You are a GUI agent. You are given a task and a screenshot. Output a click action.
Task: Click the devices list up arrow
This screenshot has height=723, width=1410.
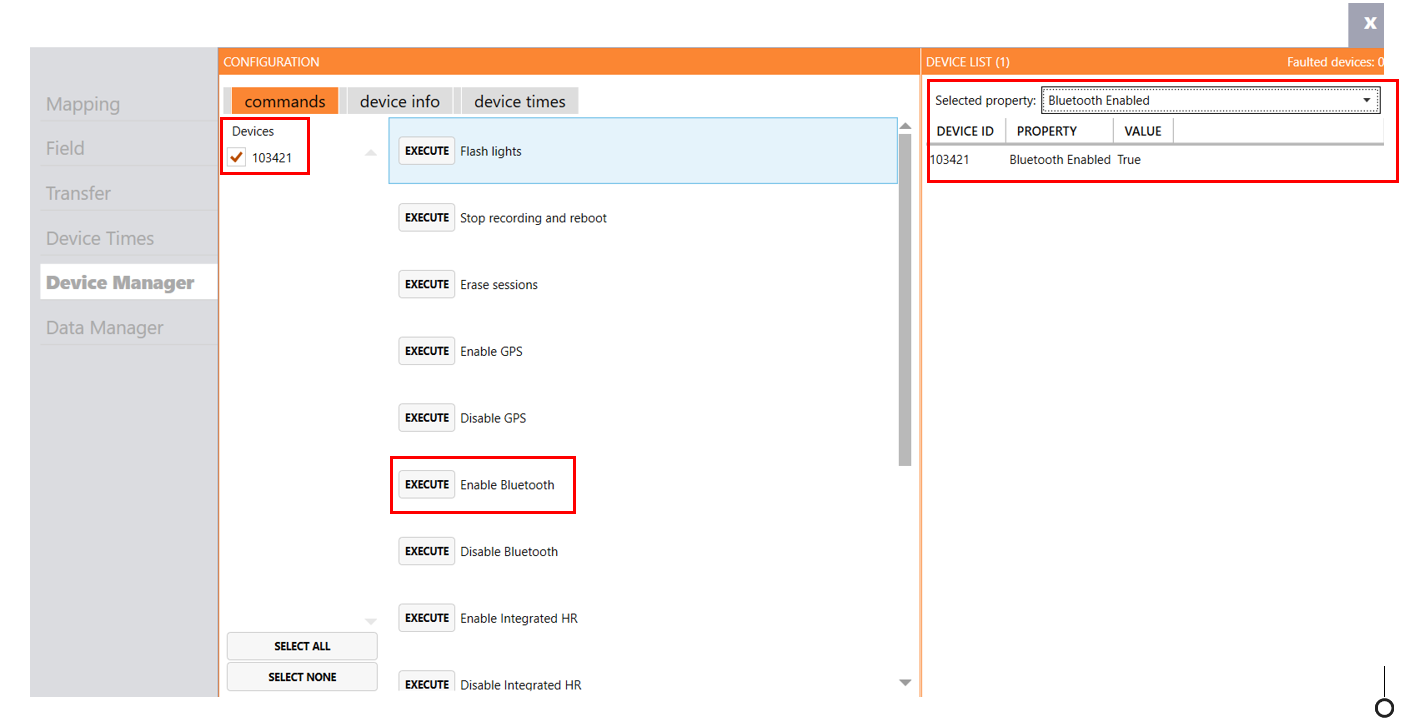(x=371, y=153)
